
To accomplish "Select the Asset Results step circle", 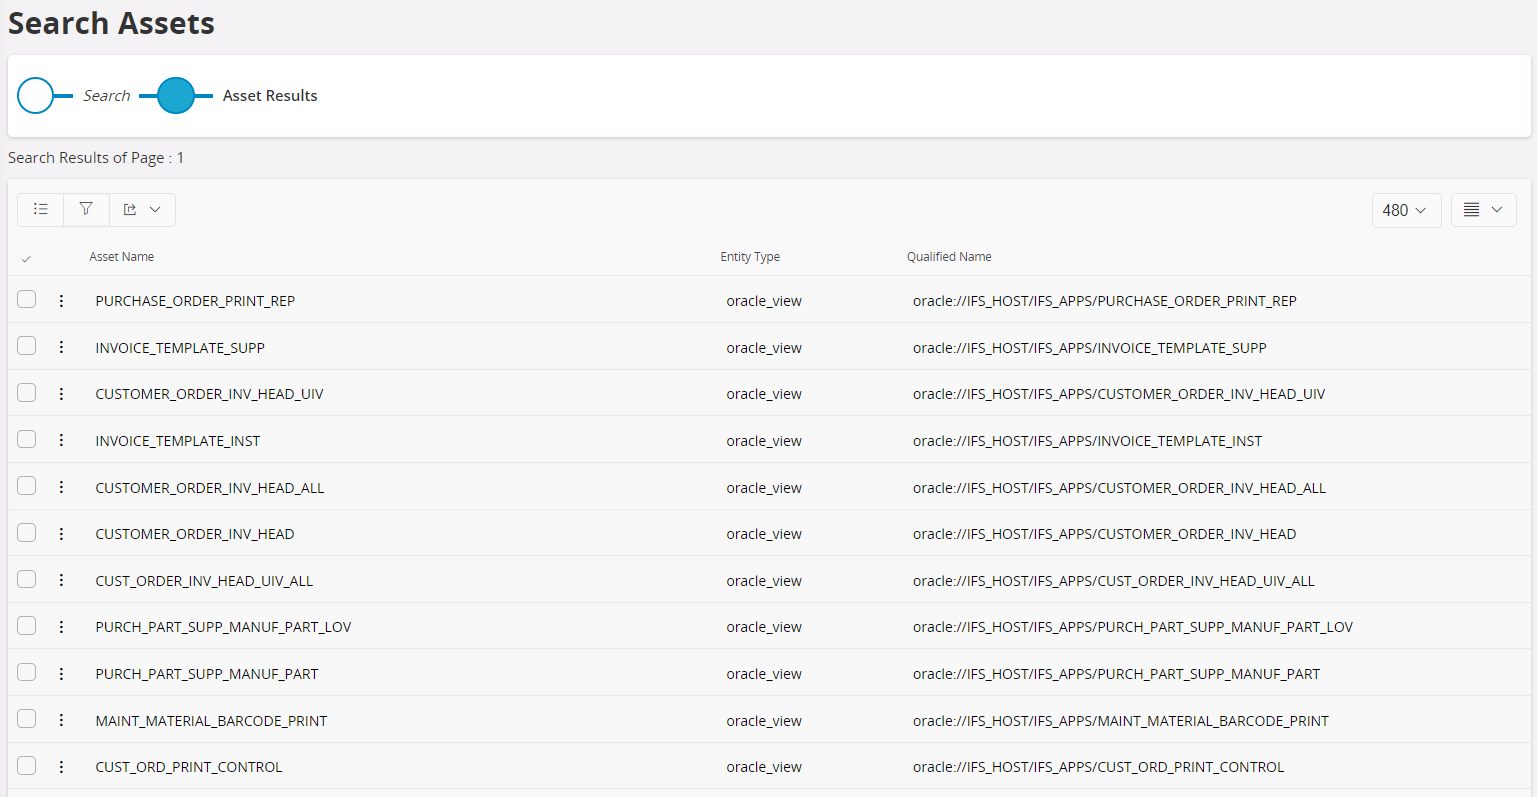I will coord(176,96).
